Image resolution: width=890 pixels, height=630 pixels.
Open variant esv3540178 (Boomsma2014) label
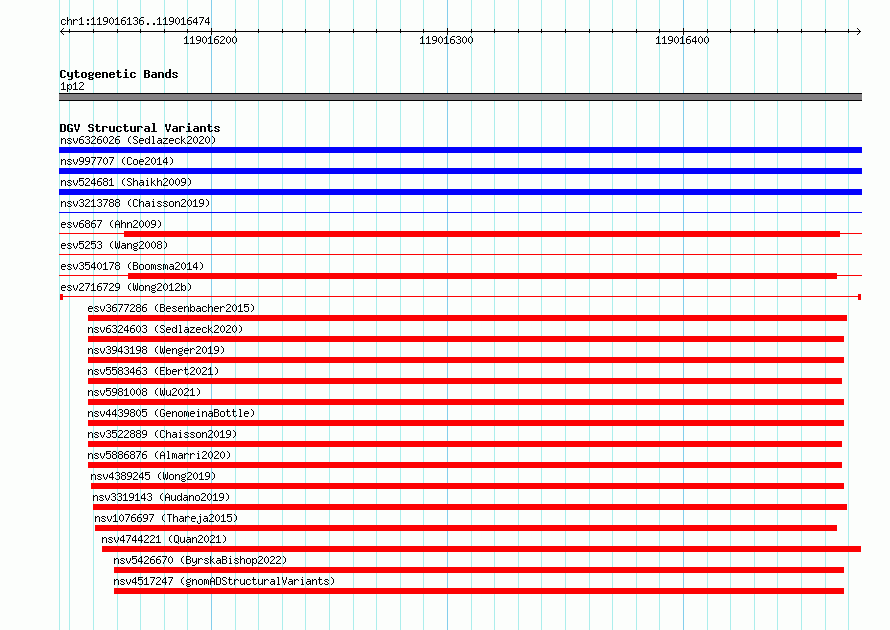point(132,266)
